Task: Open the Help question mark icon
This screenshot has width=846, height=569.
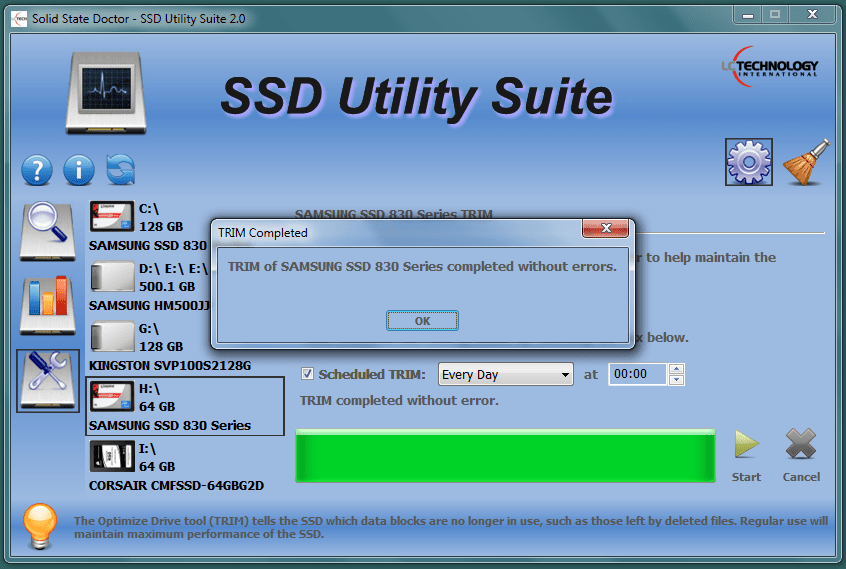Action: pyautogui.click(x=37, y=170)
